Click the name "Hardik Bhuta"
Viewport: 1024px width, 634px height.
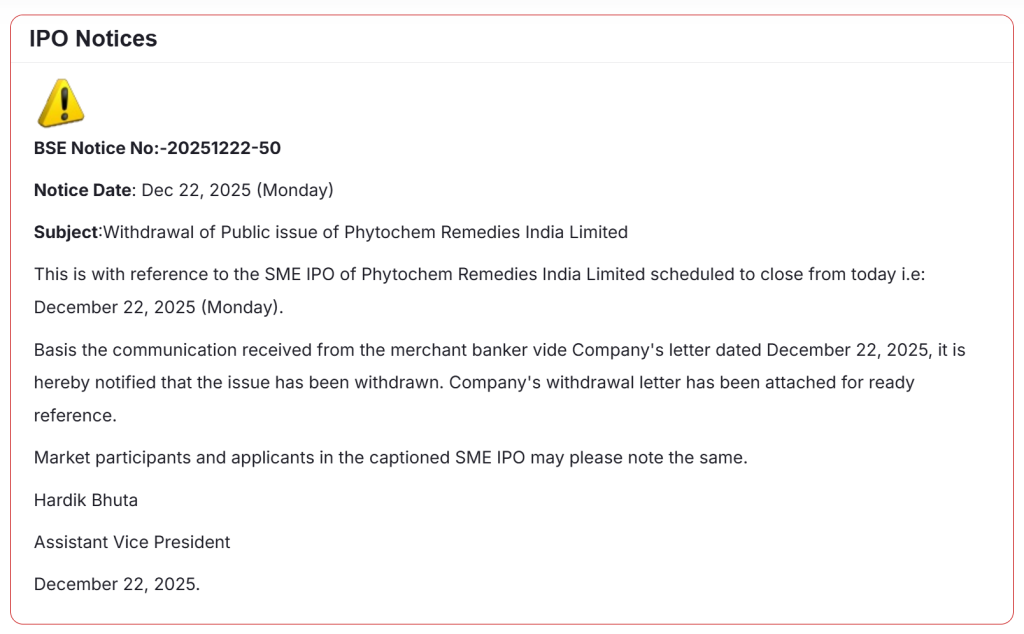tap(86, 500)
